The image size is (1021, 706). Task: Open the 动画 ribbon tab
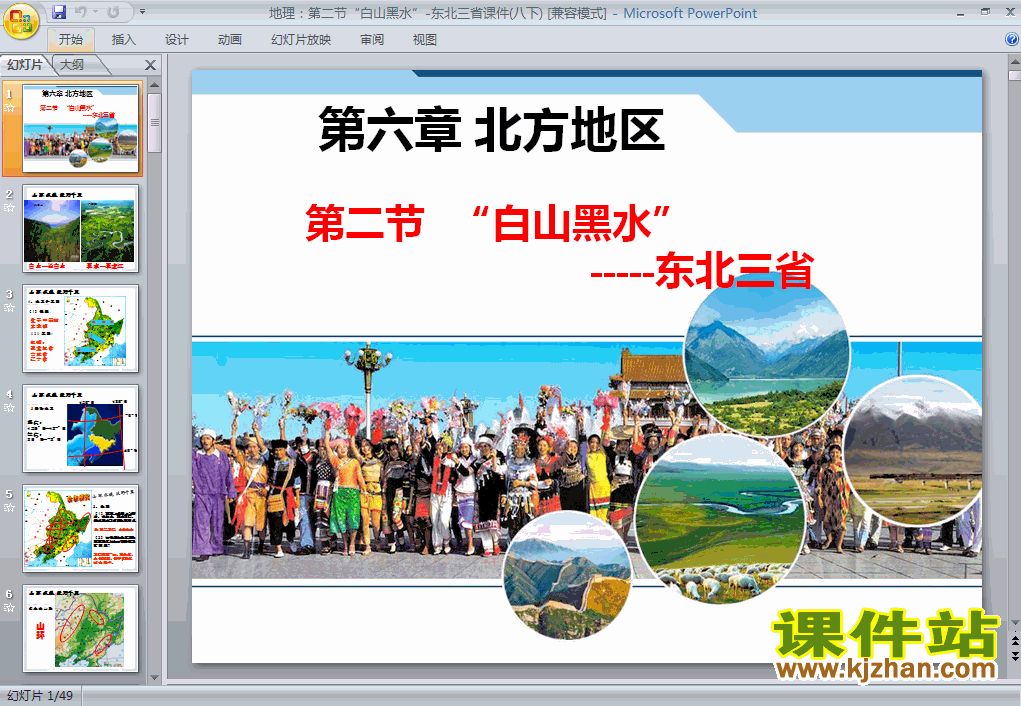pos(229,40)
